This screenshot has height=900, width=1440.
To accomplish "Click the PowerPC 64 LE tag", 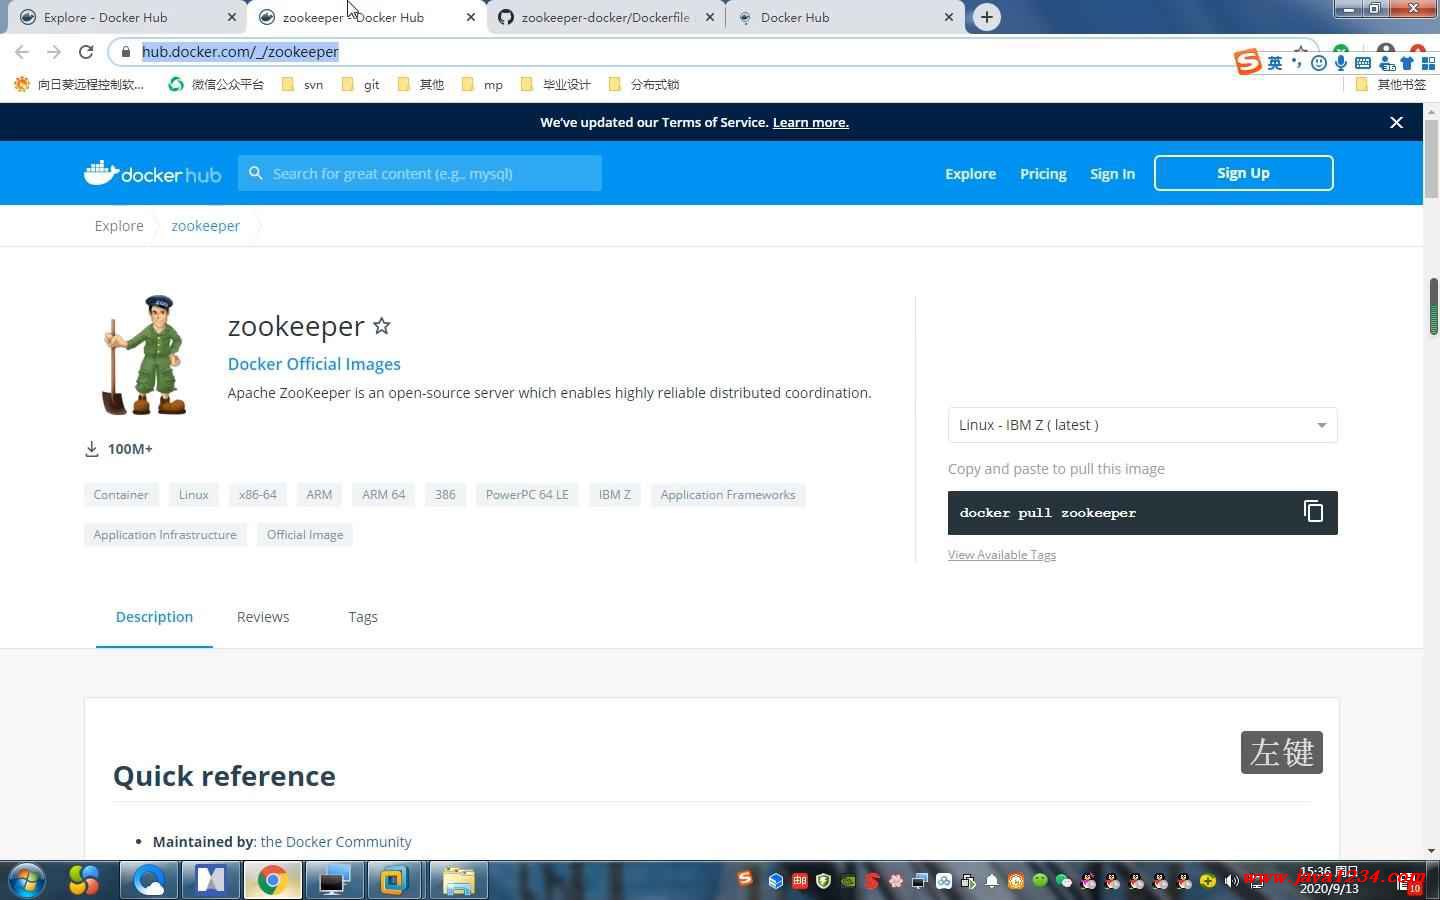I will pos(527,495).
